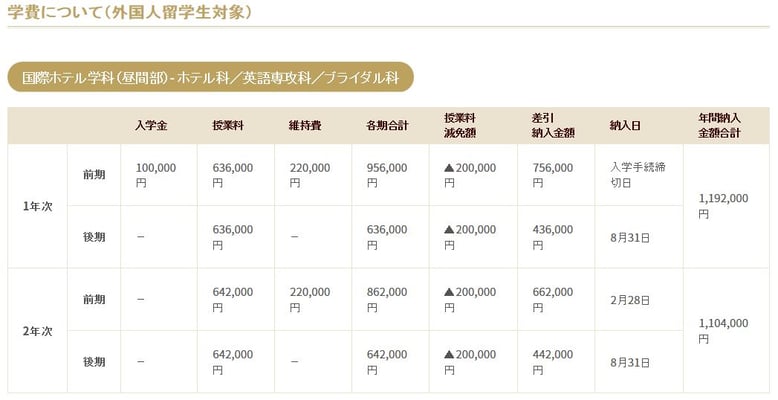
Task: Select the 1,104,000円 annual total cell
Action: (722, 331)
